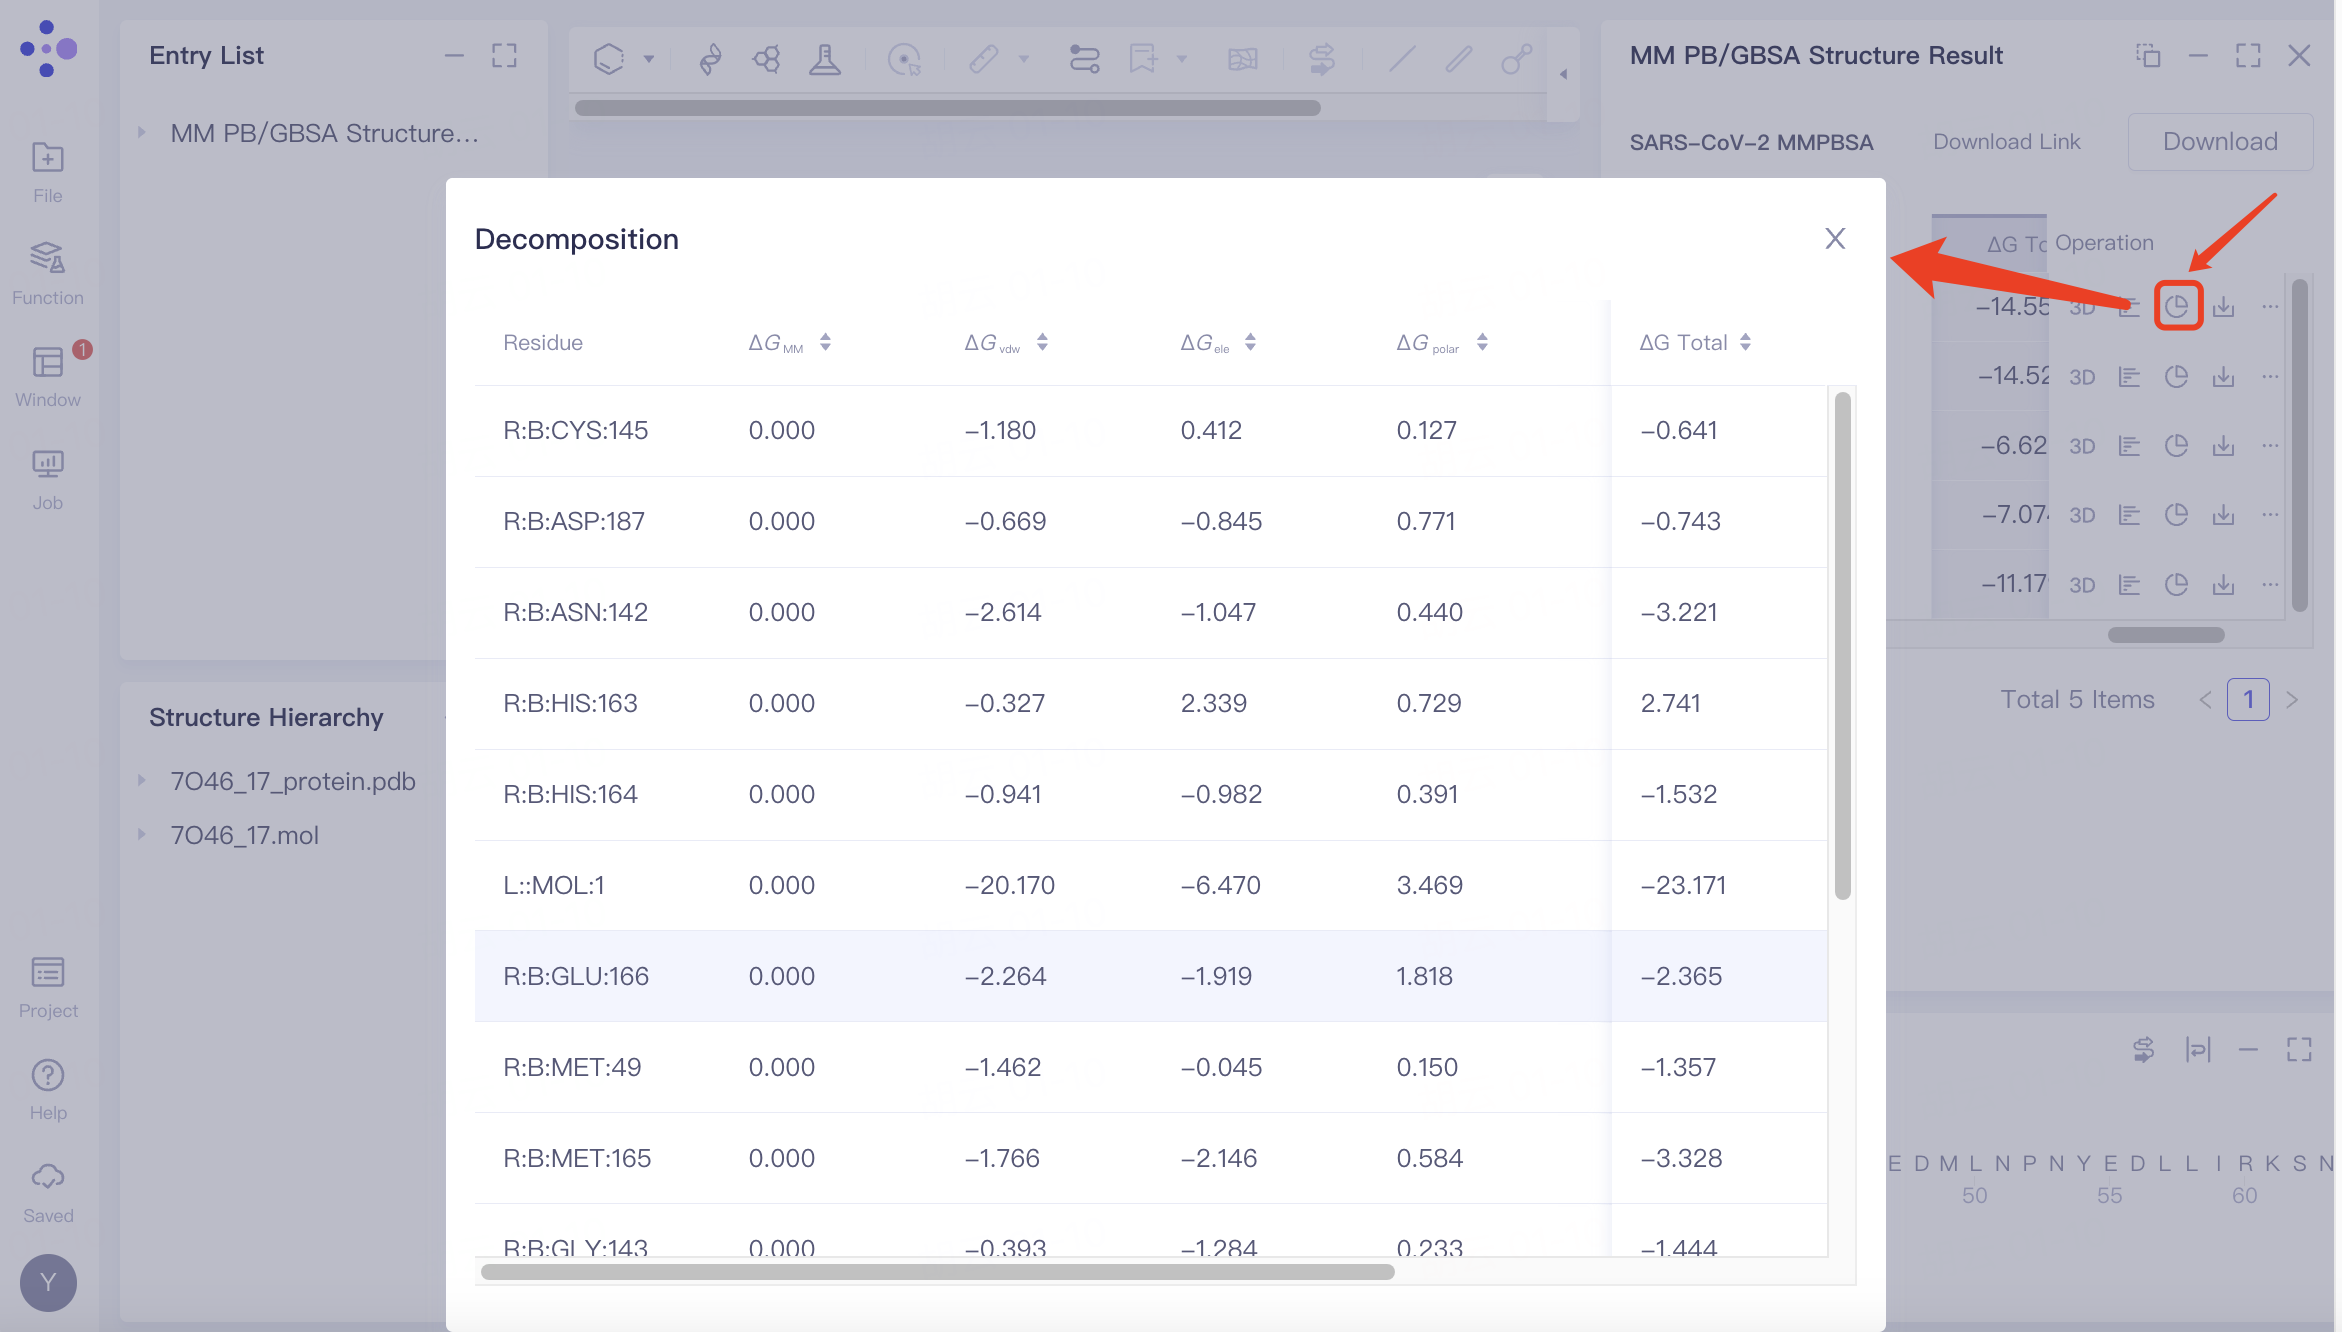Sort by ΔG vdw column
This screenshot has height=1332, width=2342.
point(1042,342)
